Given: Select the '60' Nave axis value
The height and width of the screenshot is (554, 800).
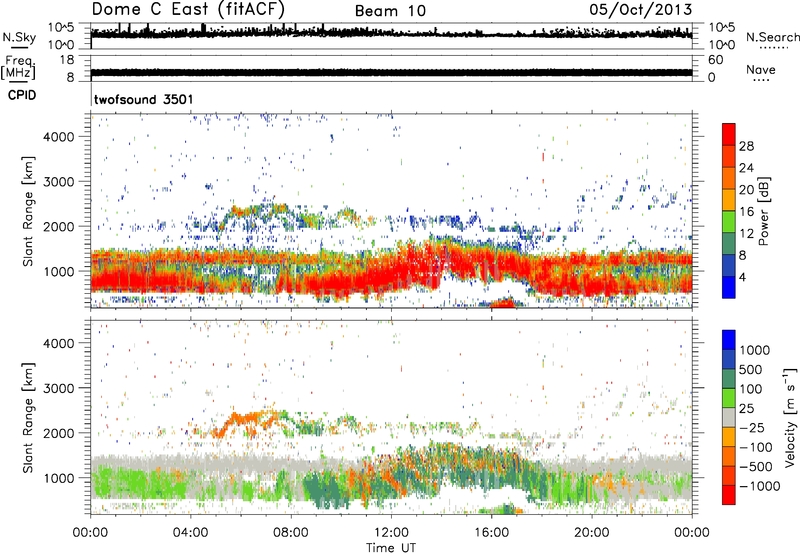Looking at the screenshot, I should pos(715,60).
